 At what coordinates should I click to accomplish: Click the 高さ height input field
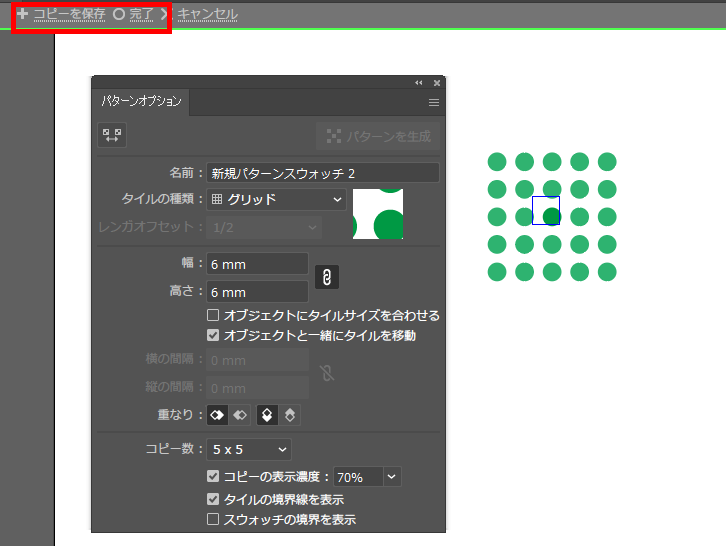(257, 292)
